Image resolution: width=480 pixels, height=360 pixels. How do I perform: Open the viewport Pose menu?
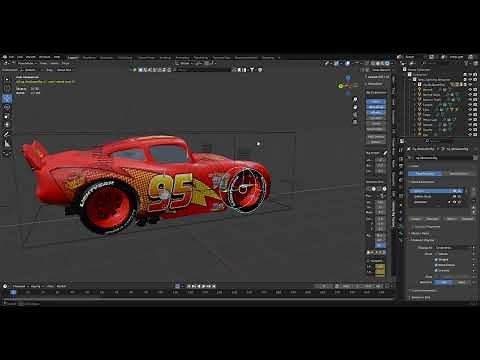pos(66,63)
